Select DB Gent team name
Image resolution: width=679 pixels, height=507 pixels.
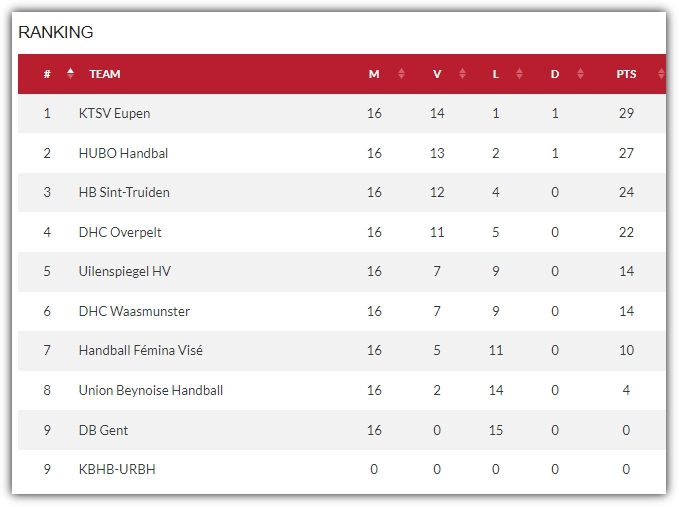pos(103,430)
